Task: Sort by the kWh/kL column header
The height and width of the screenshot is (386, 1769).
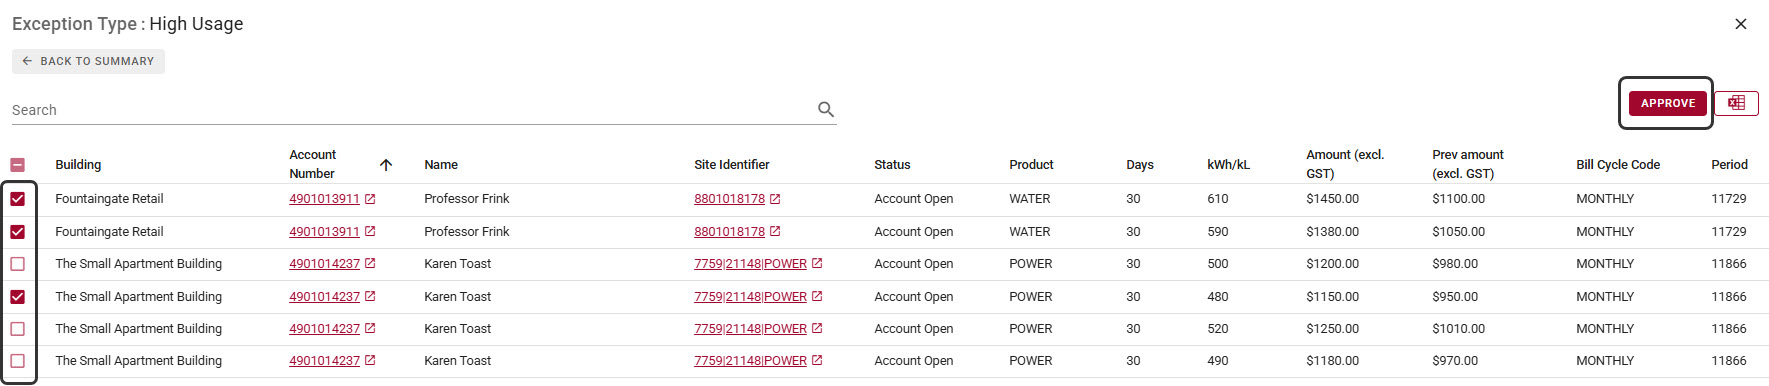Action: pyautogui.click(x=1228, y=165)
